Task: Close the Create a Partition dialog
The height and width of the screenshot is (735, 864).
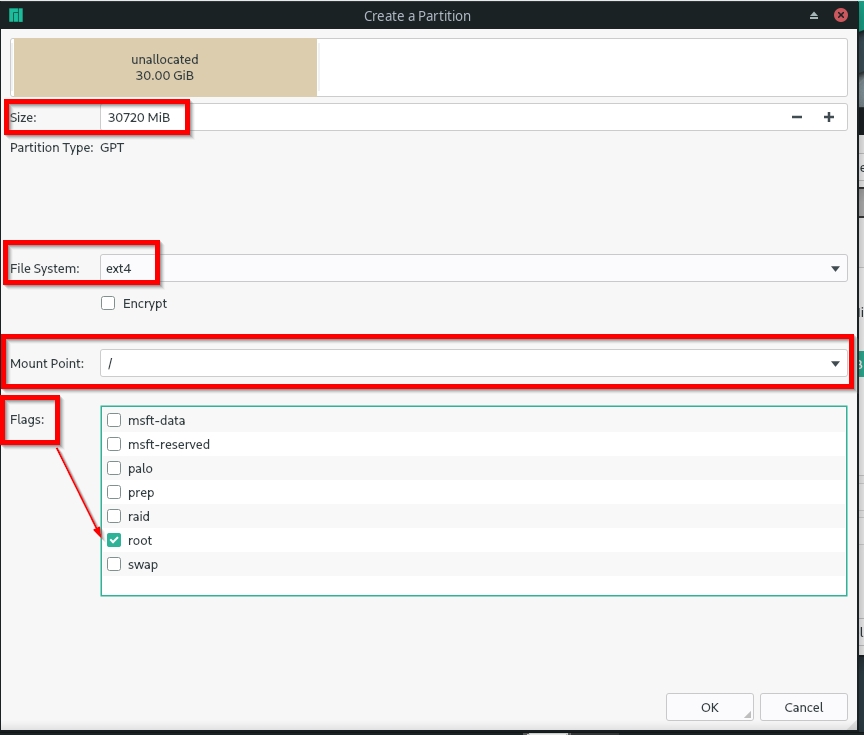Action: click(841, 15)
